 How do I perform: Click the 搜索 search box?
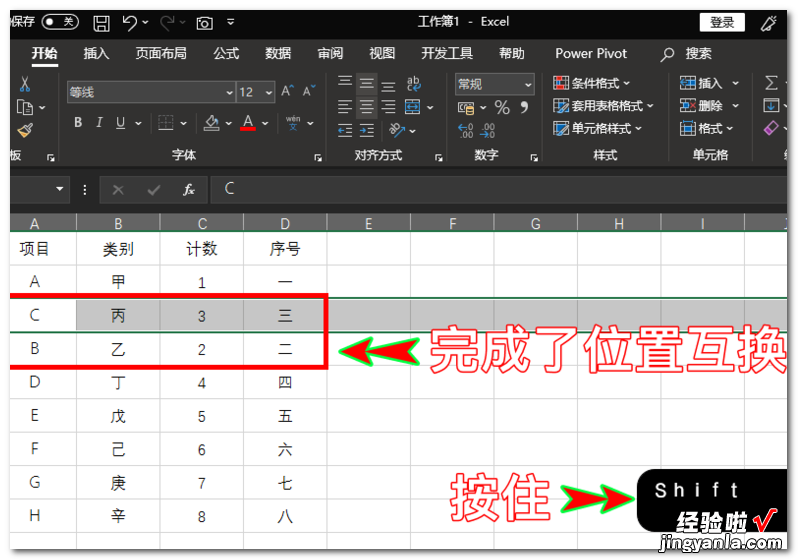(686, 53)
